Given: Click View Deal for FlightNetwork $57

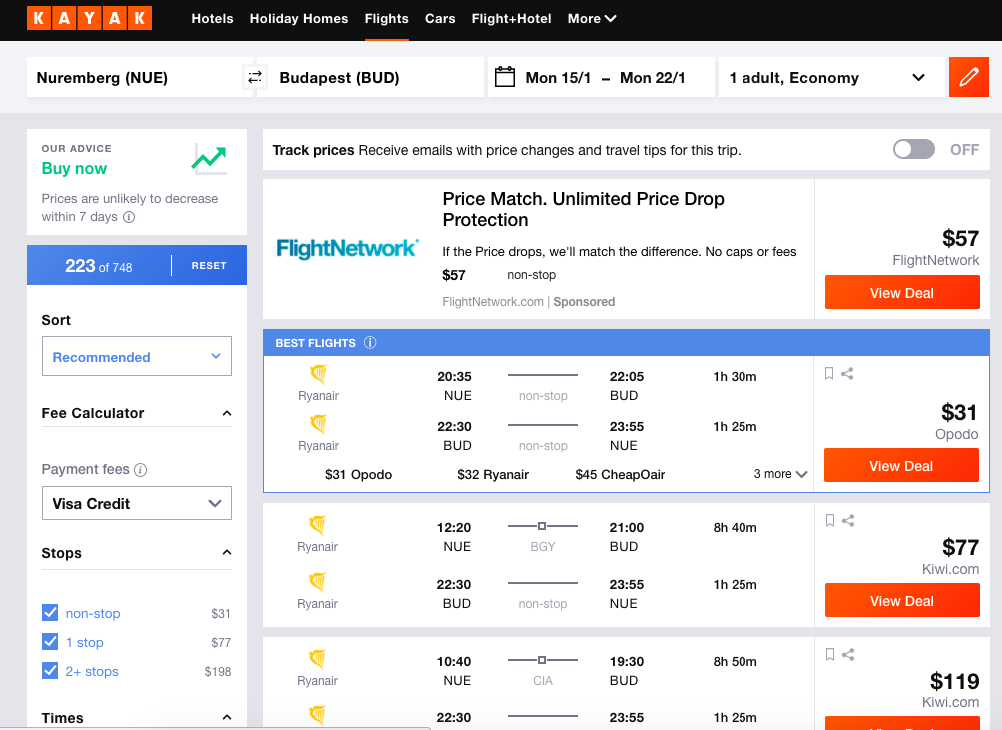Looking at the screenshot, I should click(x=902, y=292).
